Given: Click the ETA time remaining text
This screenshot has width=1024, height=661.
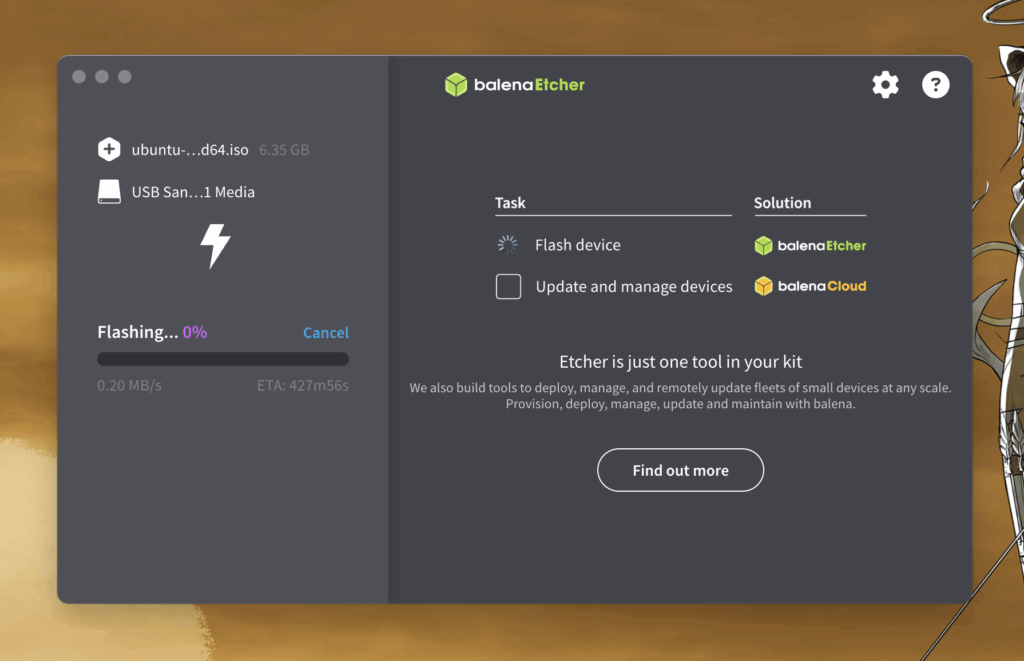Looking at the screenshot, I should tap(302, 385).
